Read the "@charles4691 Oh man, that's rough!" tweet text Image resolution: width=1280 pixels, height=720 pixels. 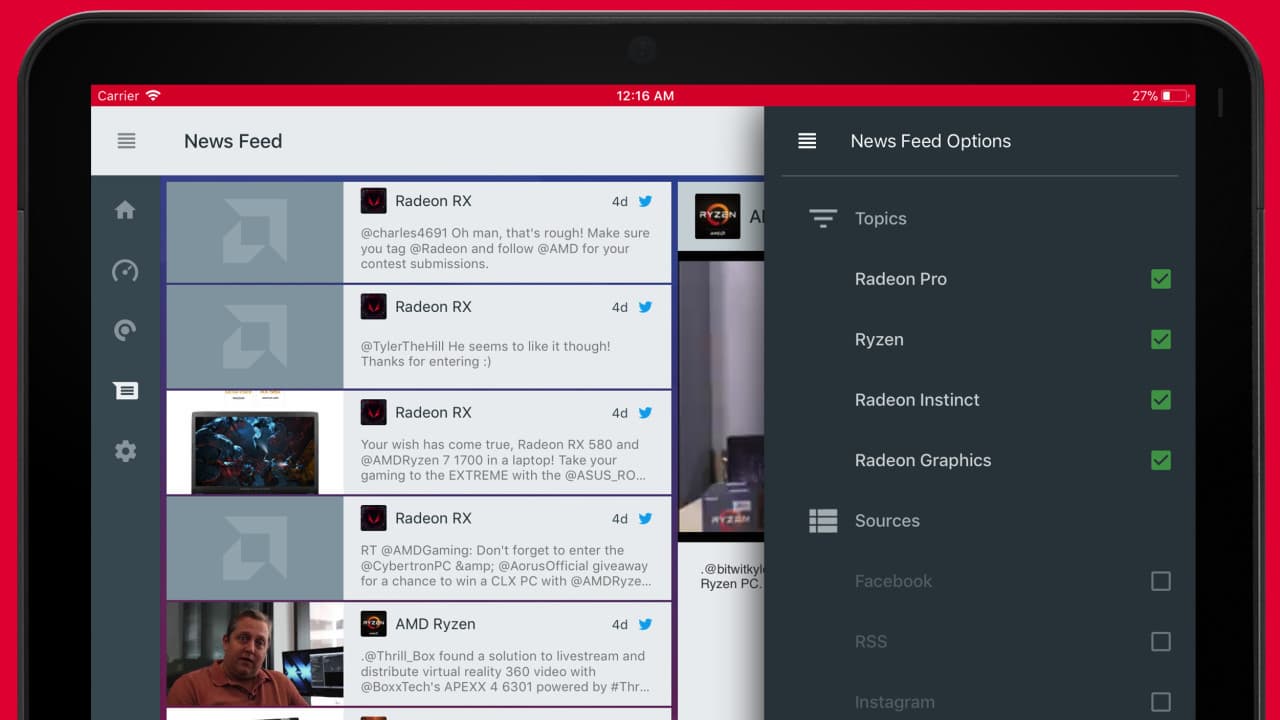pyautogui.click(x=505, y=248)
